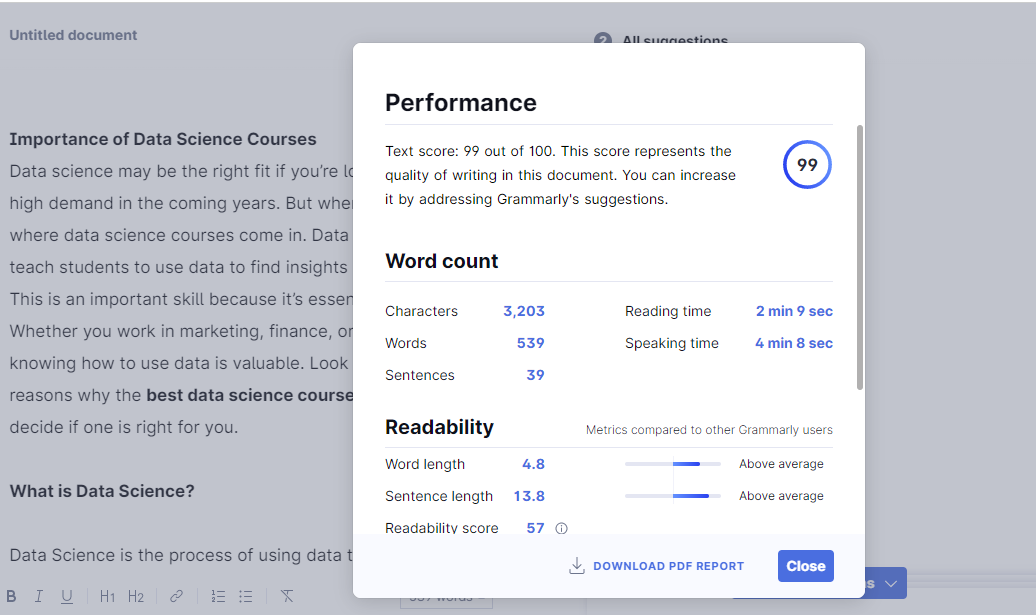Expand the chevron on the blue button
Viewport: 1036px width, 615px height.
891,583
